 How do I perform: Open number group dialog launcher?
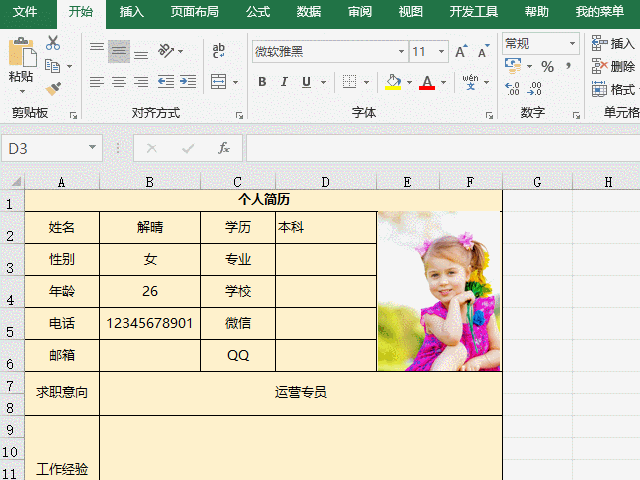(576, 116)
